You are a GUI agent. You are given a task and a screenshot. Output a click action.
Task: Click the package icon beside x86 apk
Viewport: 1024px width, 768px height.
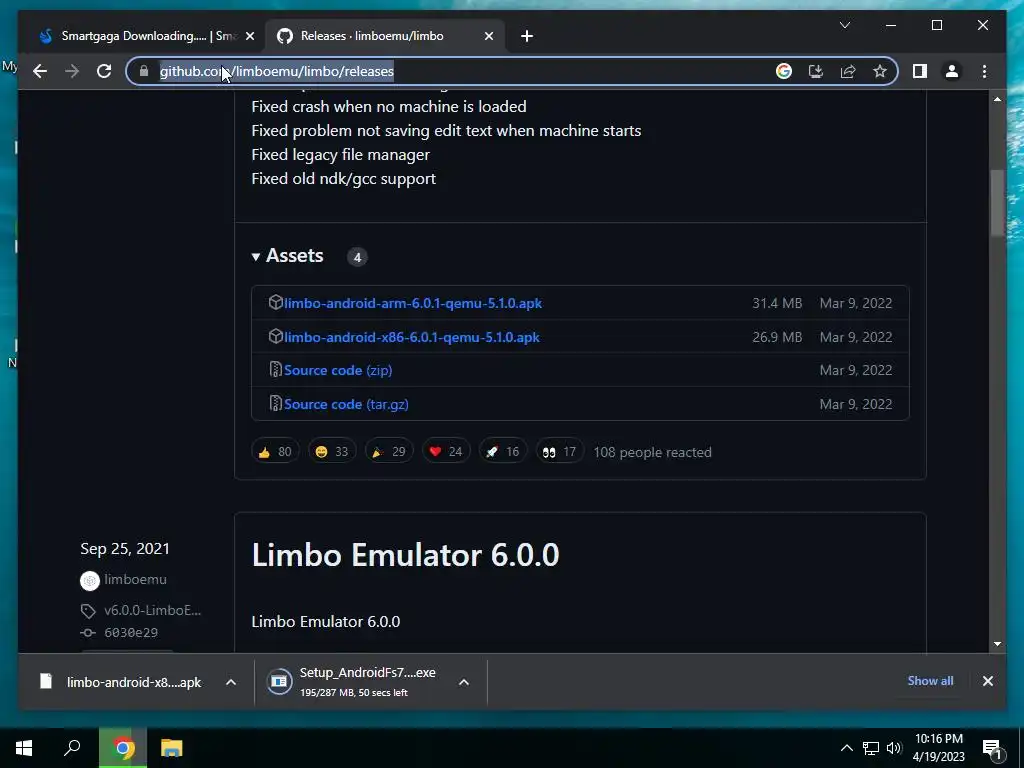[276, 336]
